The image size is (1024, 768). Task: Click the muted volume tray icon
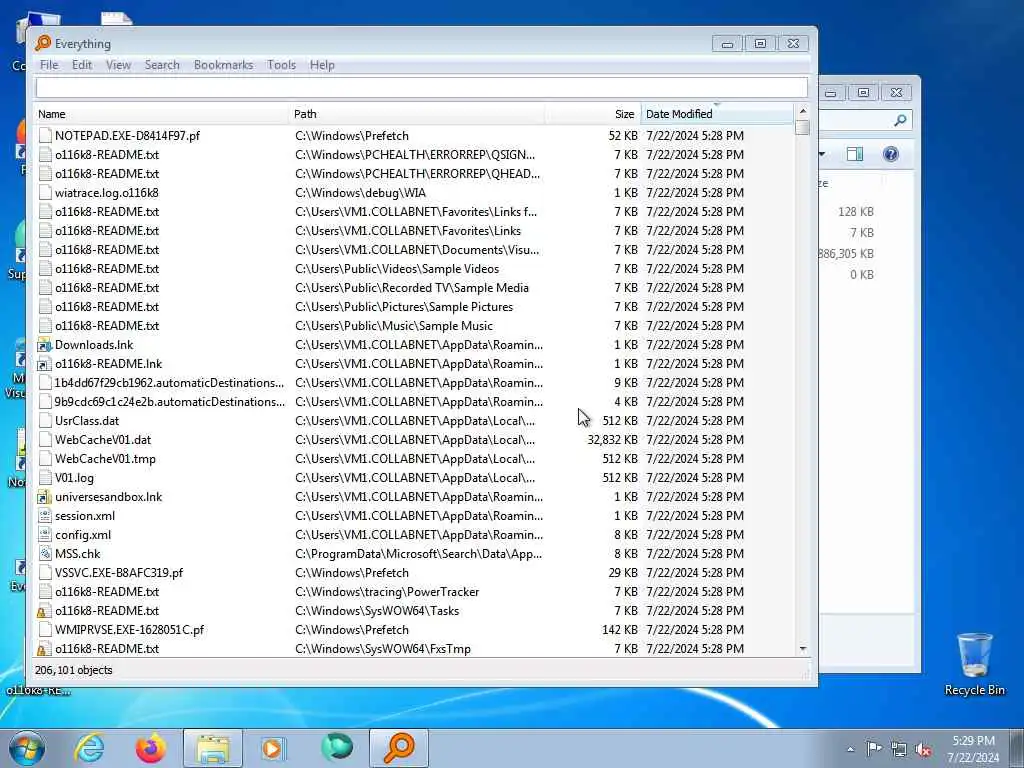(923, 750)
